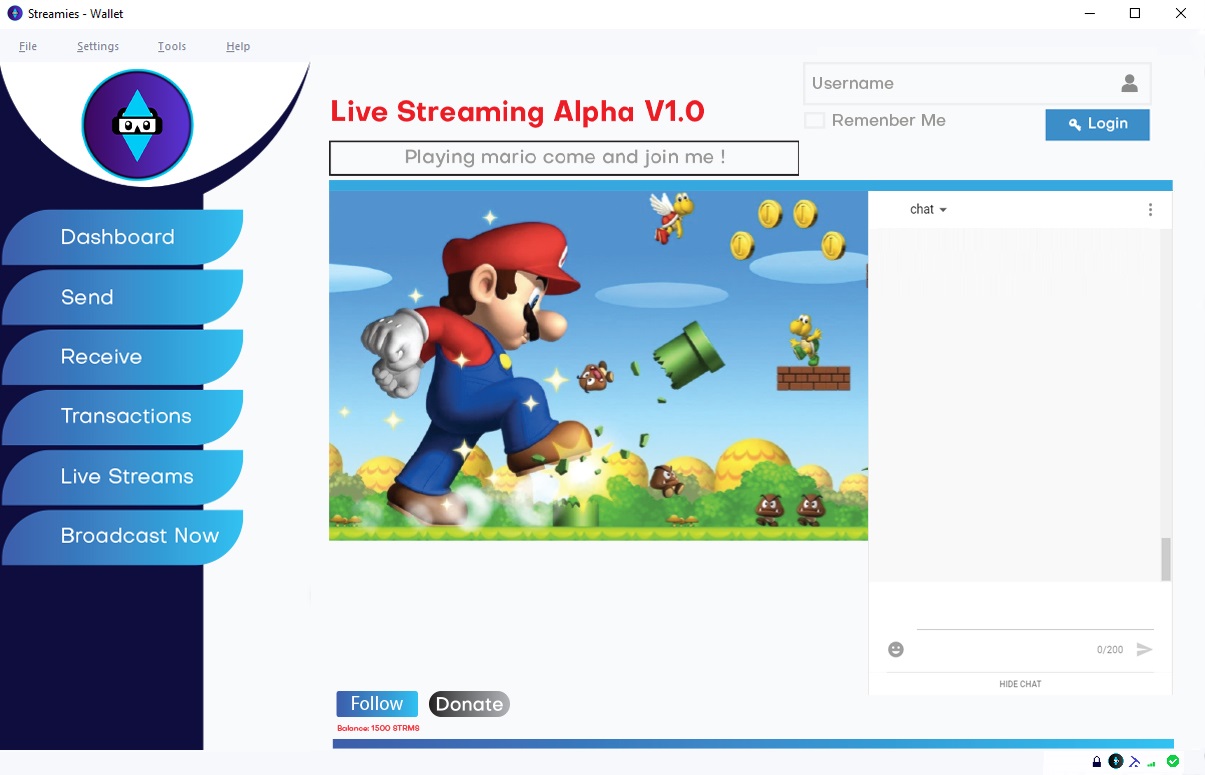This screenshot has height=775, width=1205.
Task: Open the Tools menu
Action: (172, 46)
